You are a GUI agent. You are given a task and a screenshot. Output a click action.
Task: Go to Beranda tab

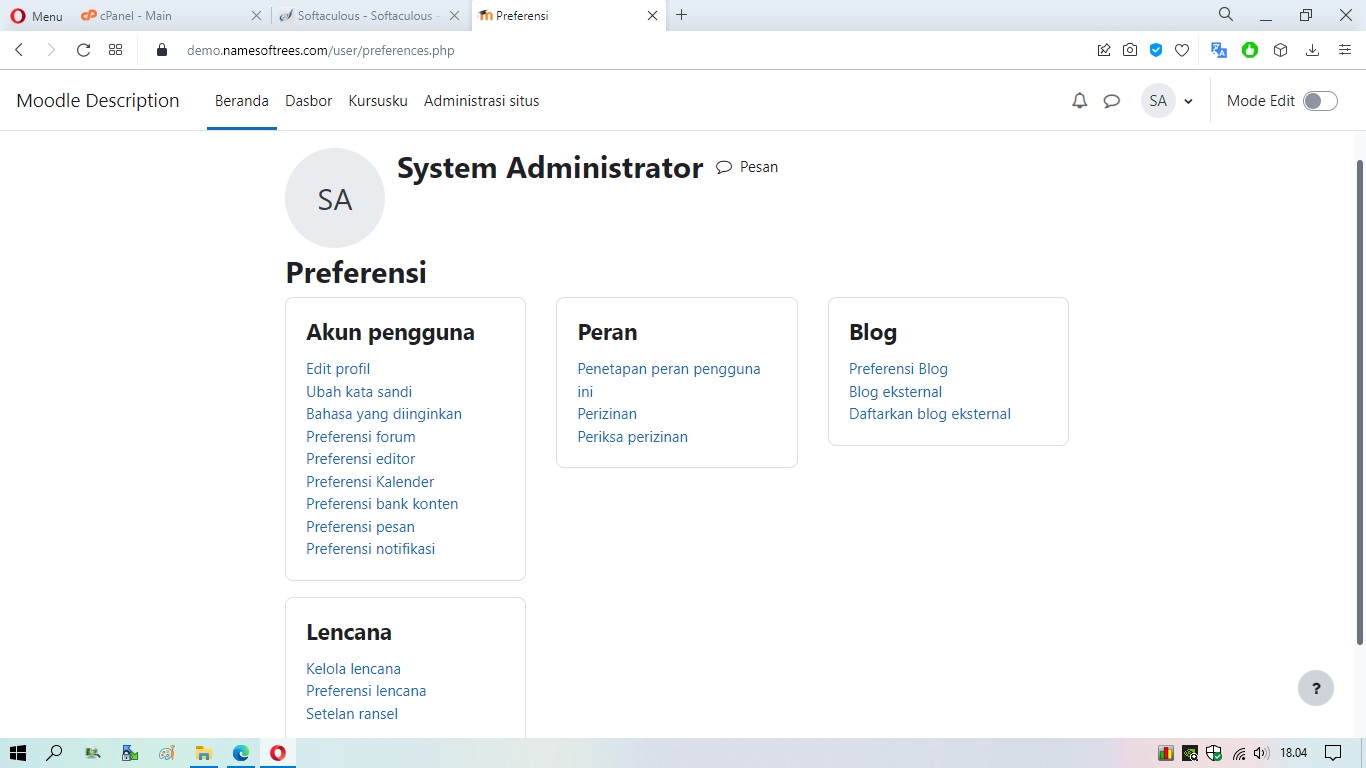[x=242, y=101]
